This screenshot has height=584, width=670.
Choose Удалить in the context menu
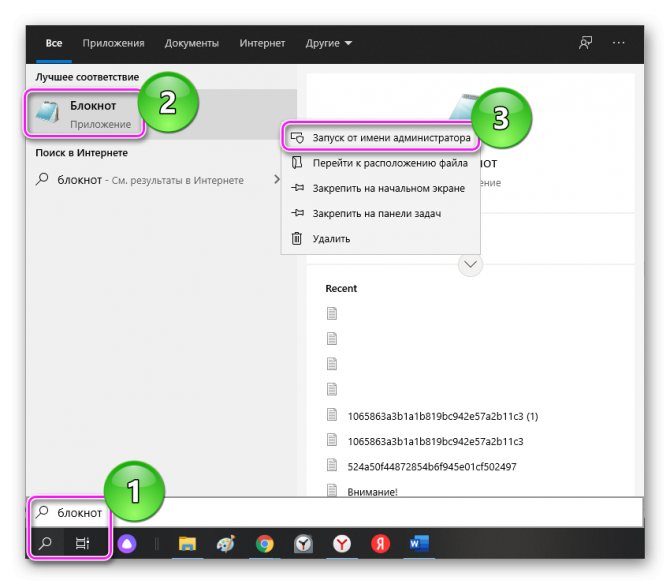click(380, 238)
